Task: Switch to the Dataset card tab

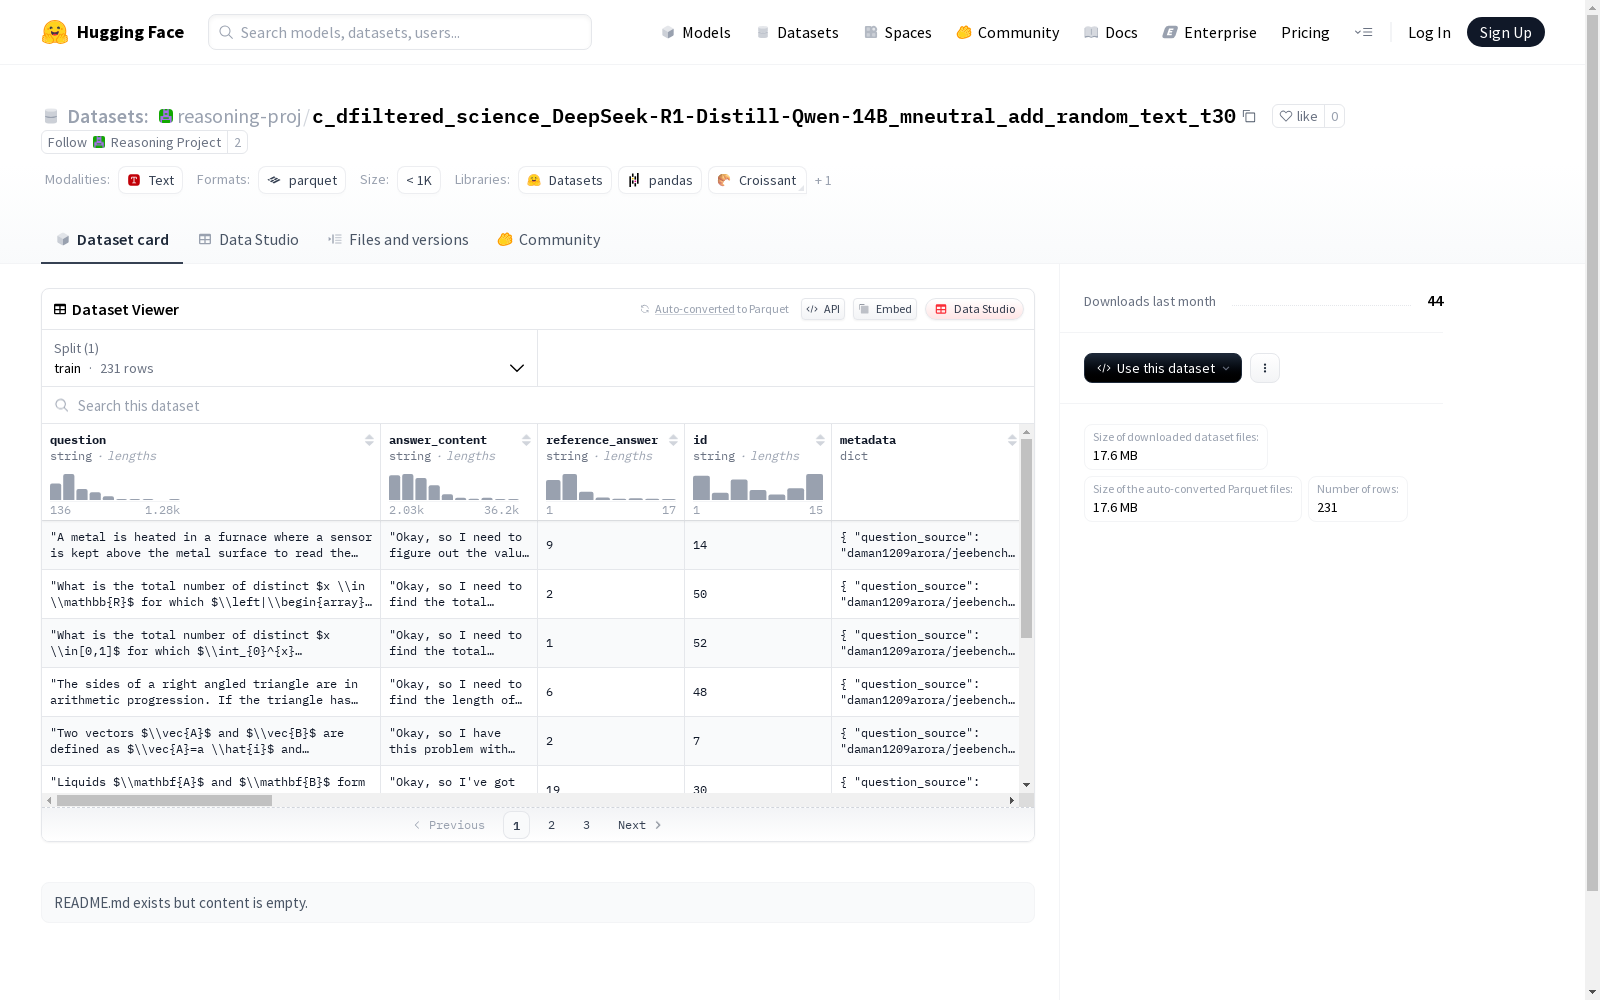Action: point(112,240)
